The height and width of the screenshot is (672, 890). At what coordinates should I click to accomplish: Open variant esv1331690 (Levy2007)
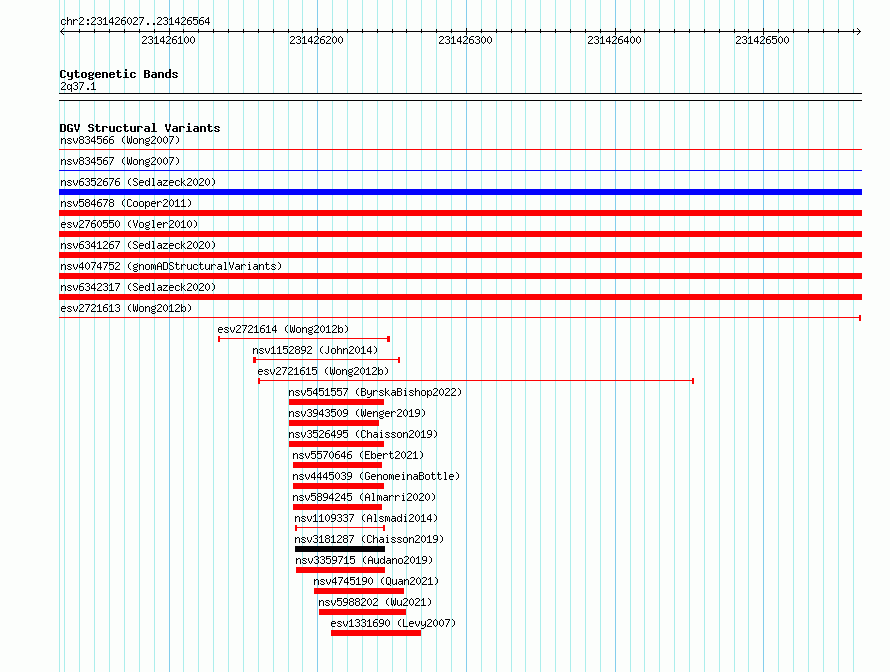tap(393, 623)
